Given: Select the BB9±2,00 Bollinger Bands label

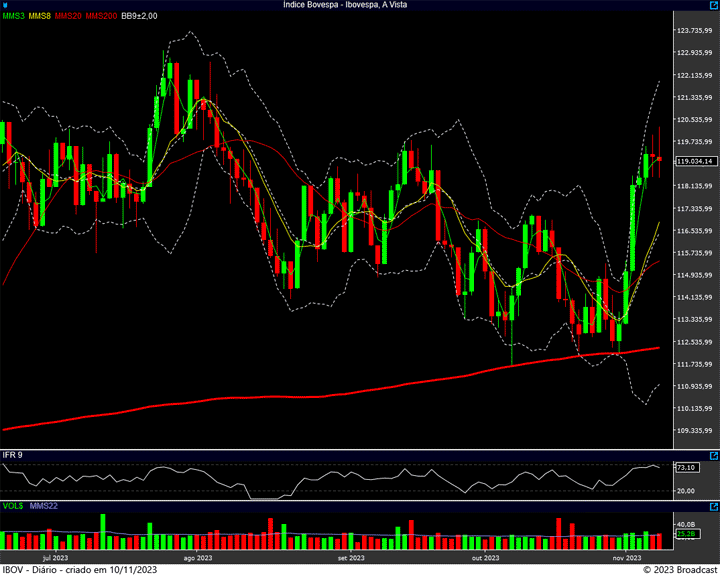Looking at the screenshot, I should pos(139,16).
